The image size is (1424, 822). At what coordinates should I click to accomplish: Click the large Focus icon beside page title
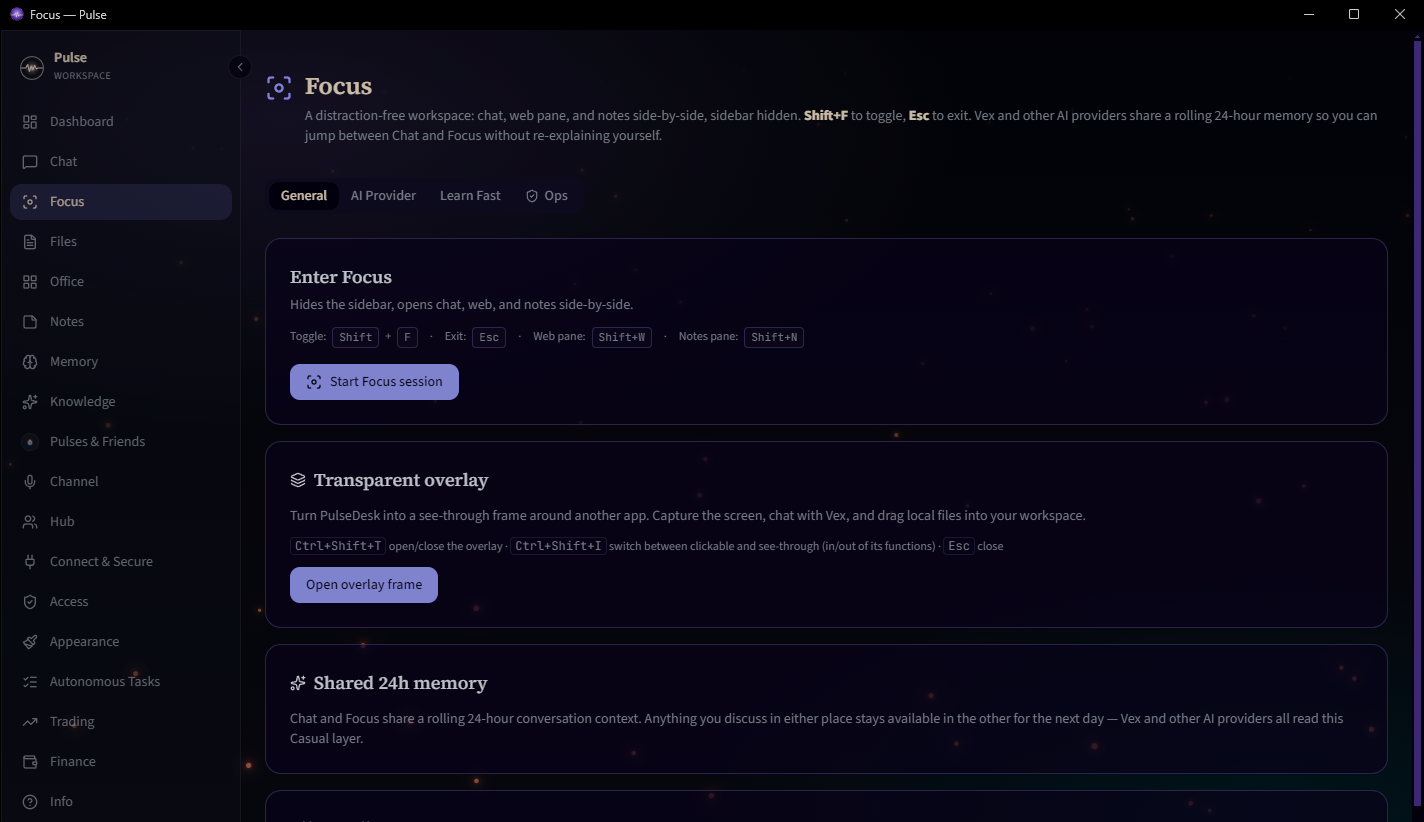tap(279, 87)
